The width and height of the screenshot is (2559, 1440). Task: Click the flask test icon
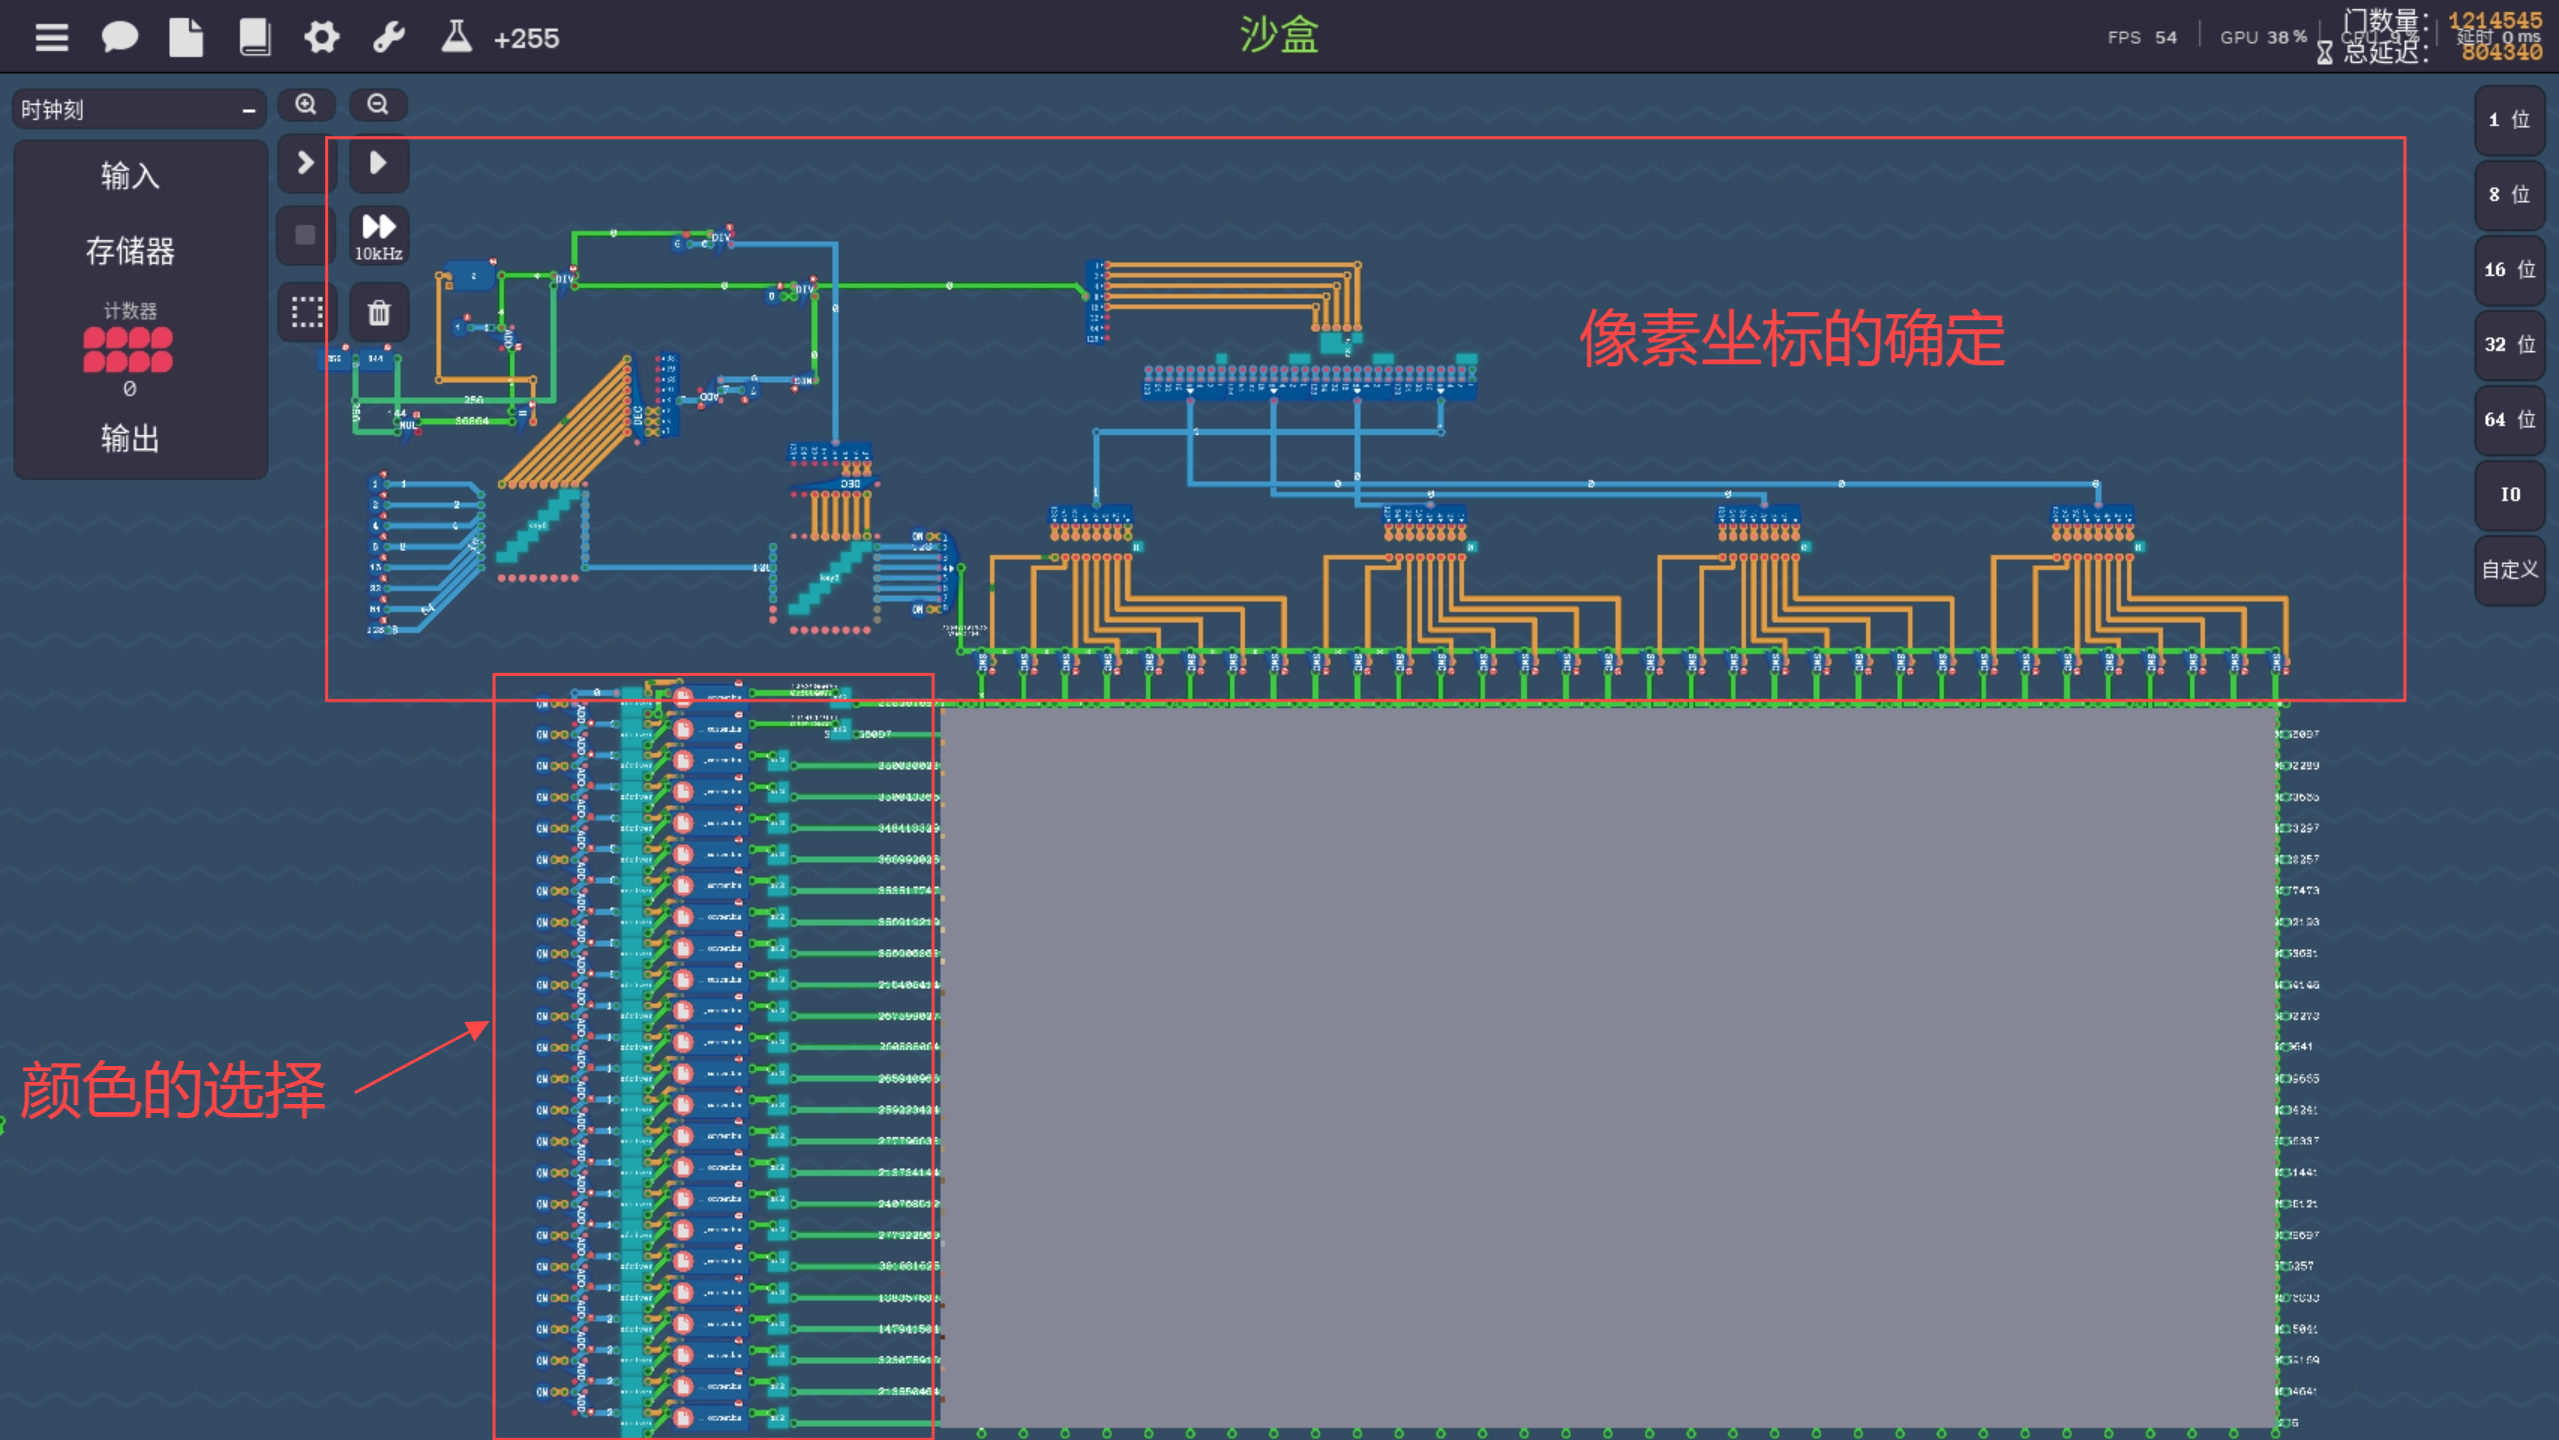(456, 38)
